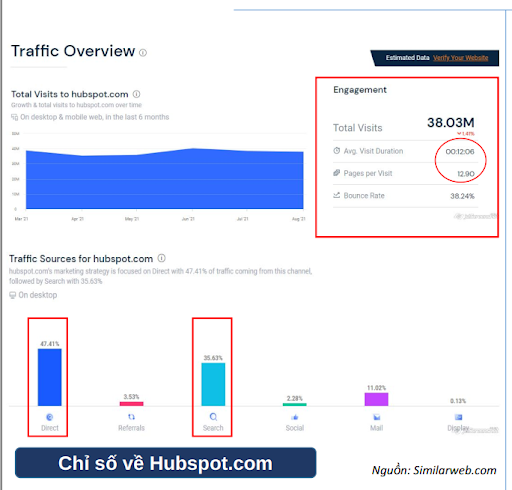
Task: Click the Direct traffic source icon
Action: 49,417
